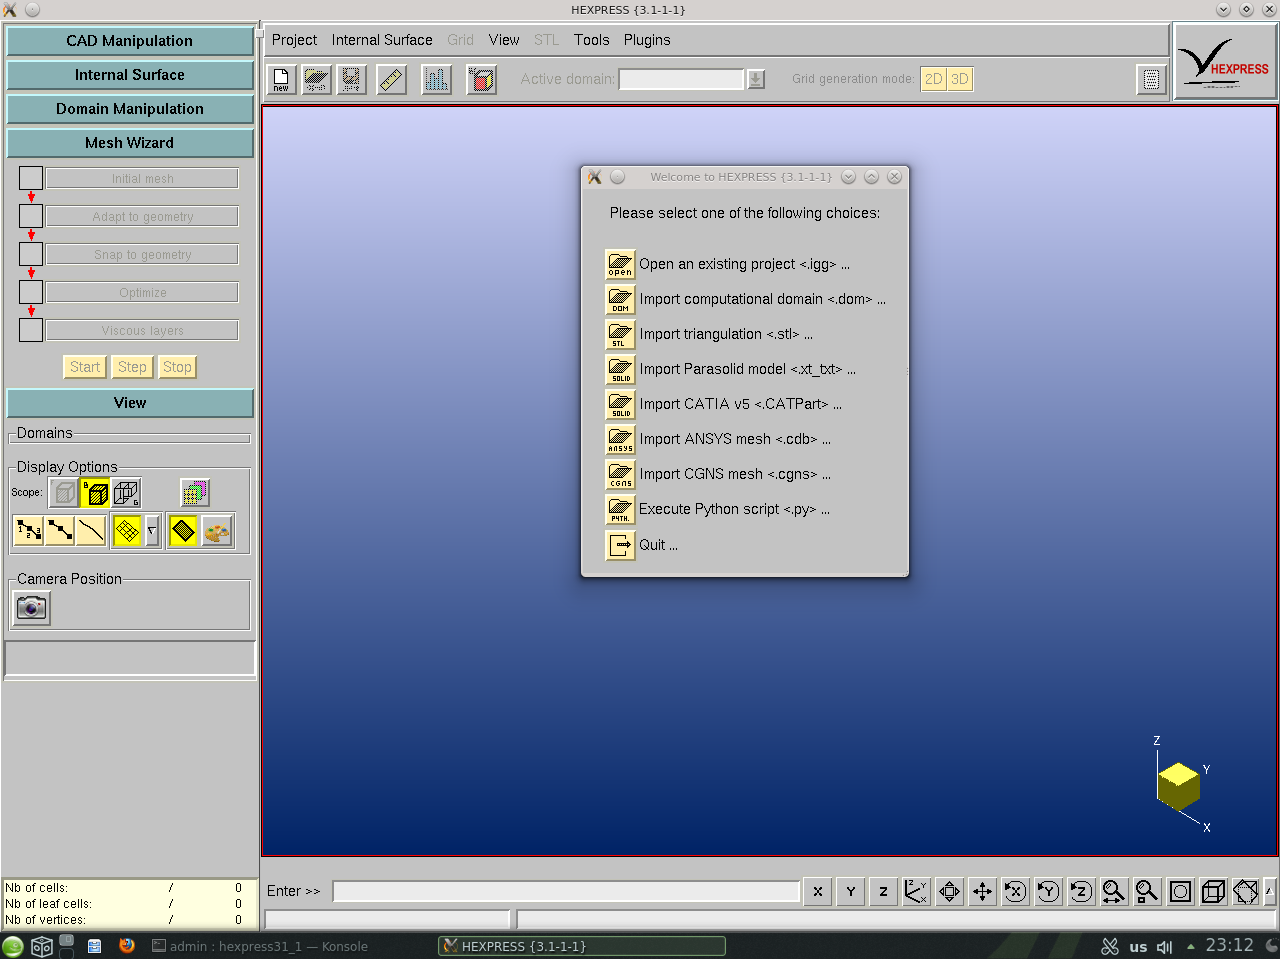Screen dimensions: 1280x959
Task: Expand the CAD Manipulation panel
Action: (x=130, y=41)
